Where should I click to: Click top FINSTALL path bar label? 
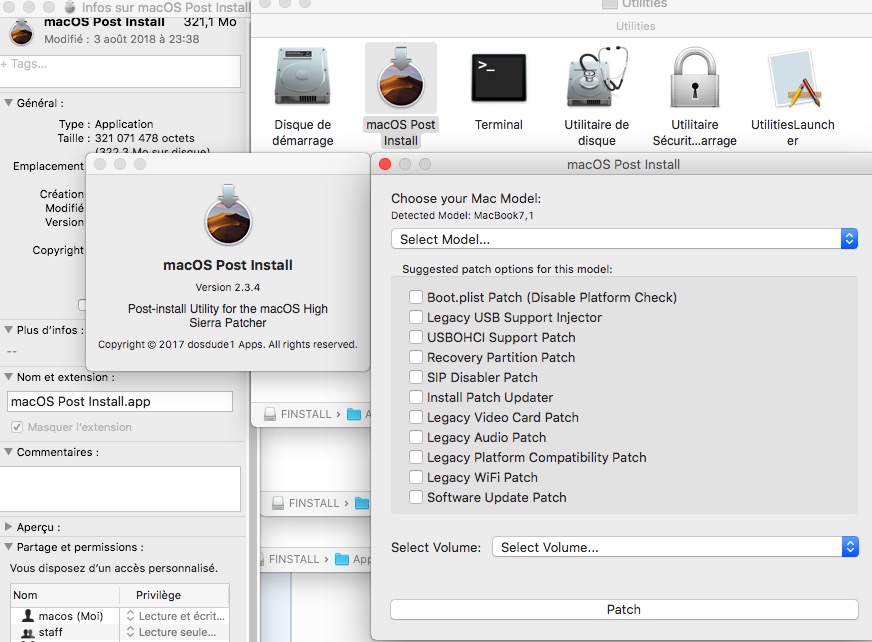306,414
